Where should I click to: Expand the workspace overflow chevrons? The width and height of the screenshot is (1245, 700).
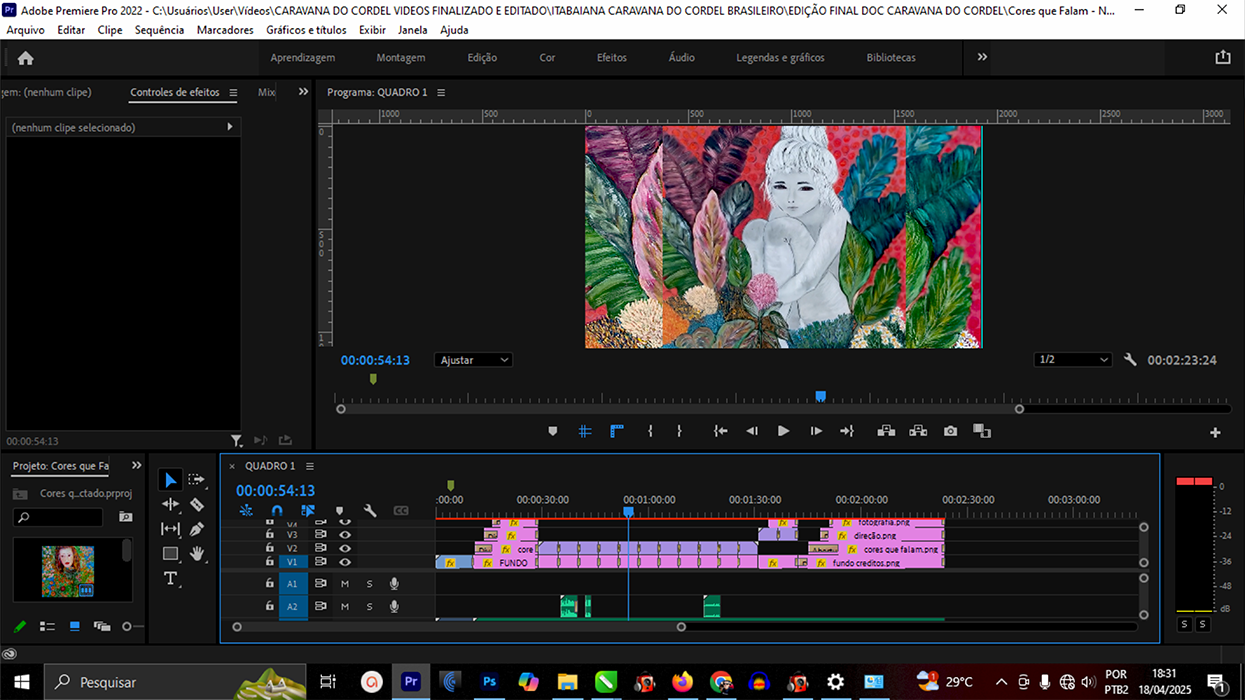tap(982, 57)
